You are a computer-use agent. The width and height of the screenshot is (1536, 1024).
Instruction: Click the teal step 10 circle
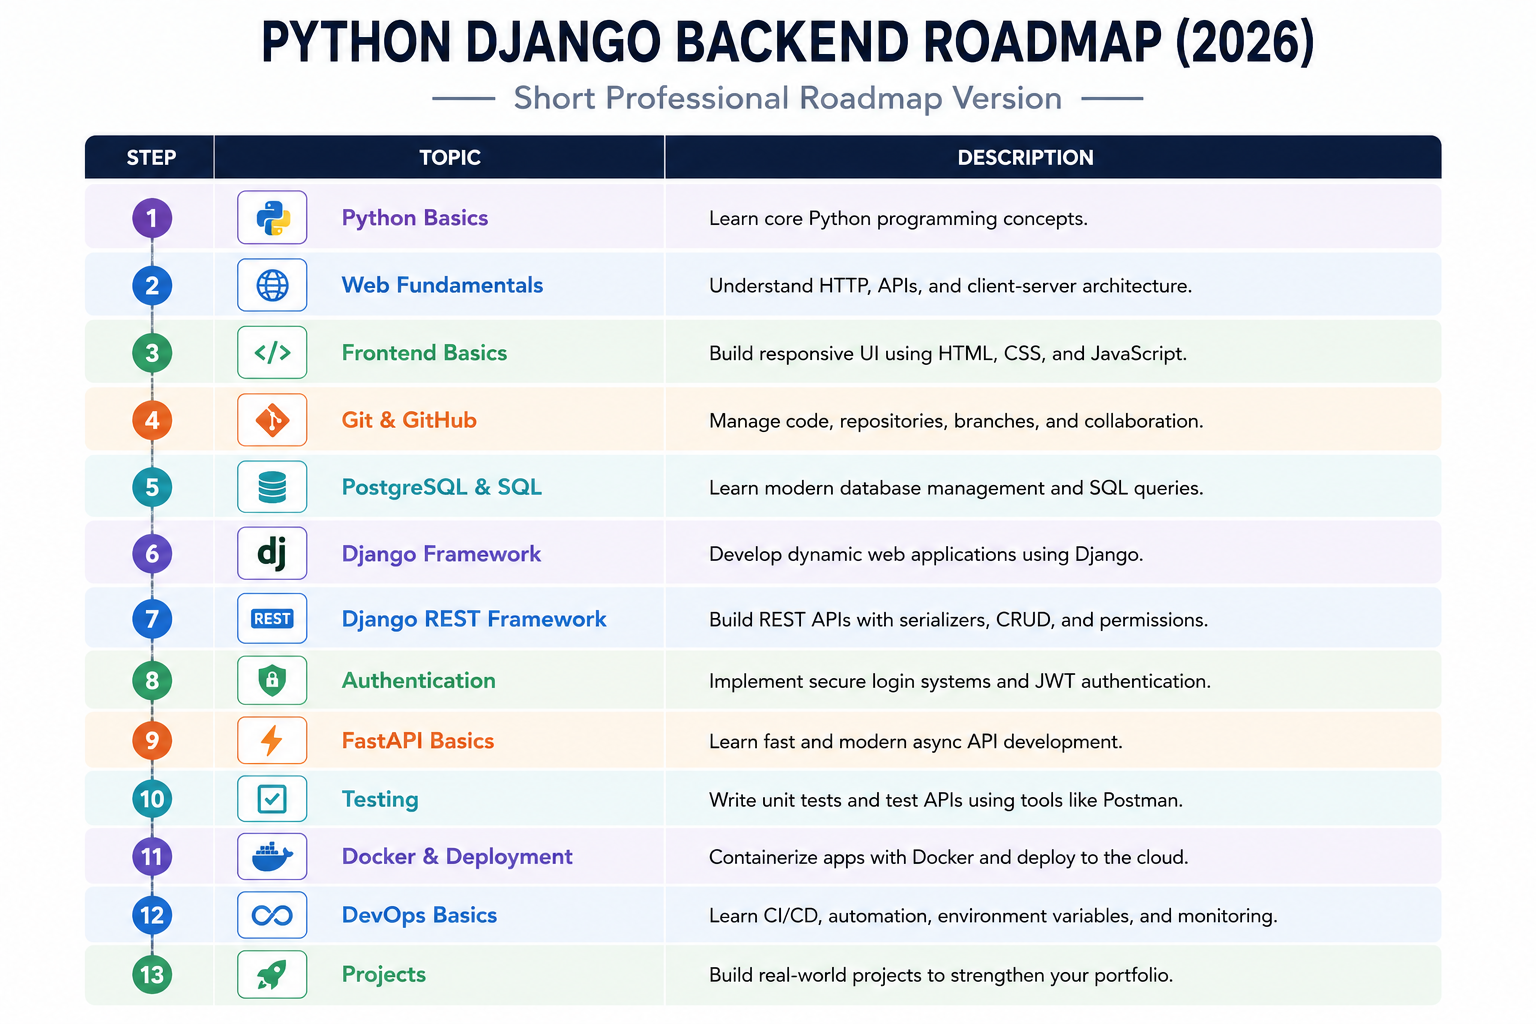coord(152,799)
